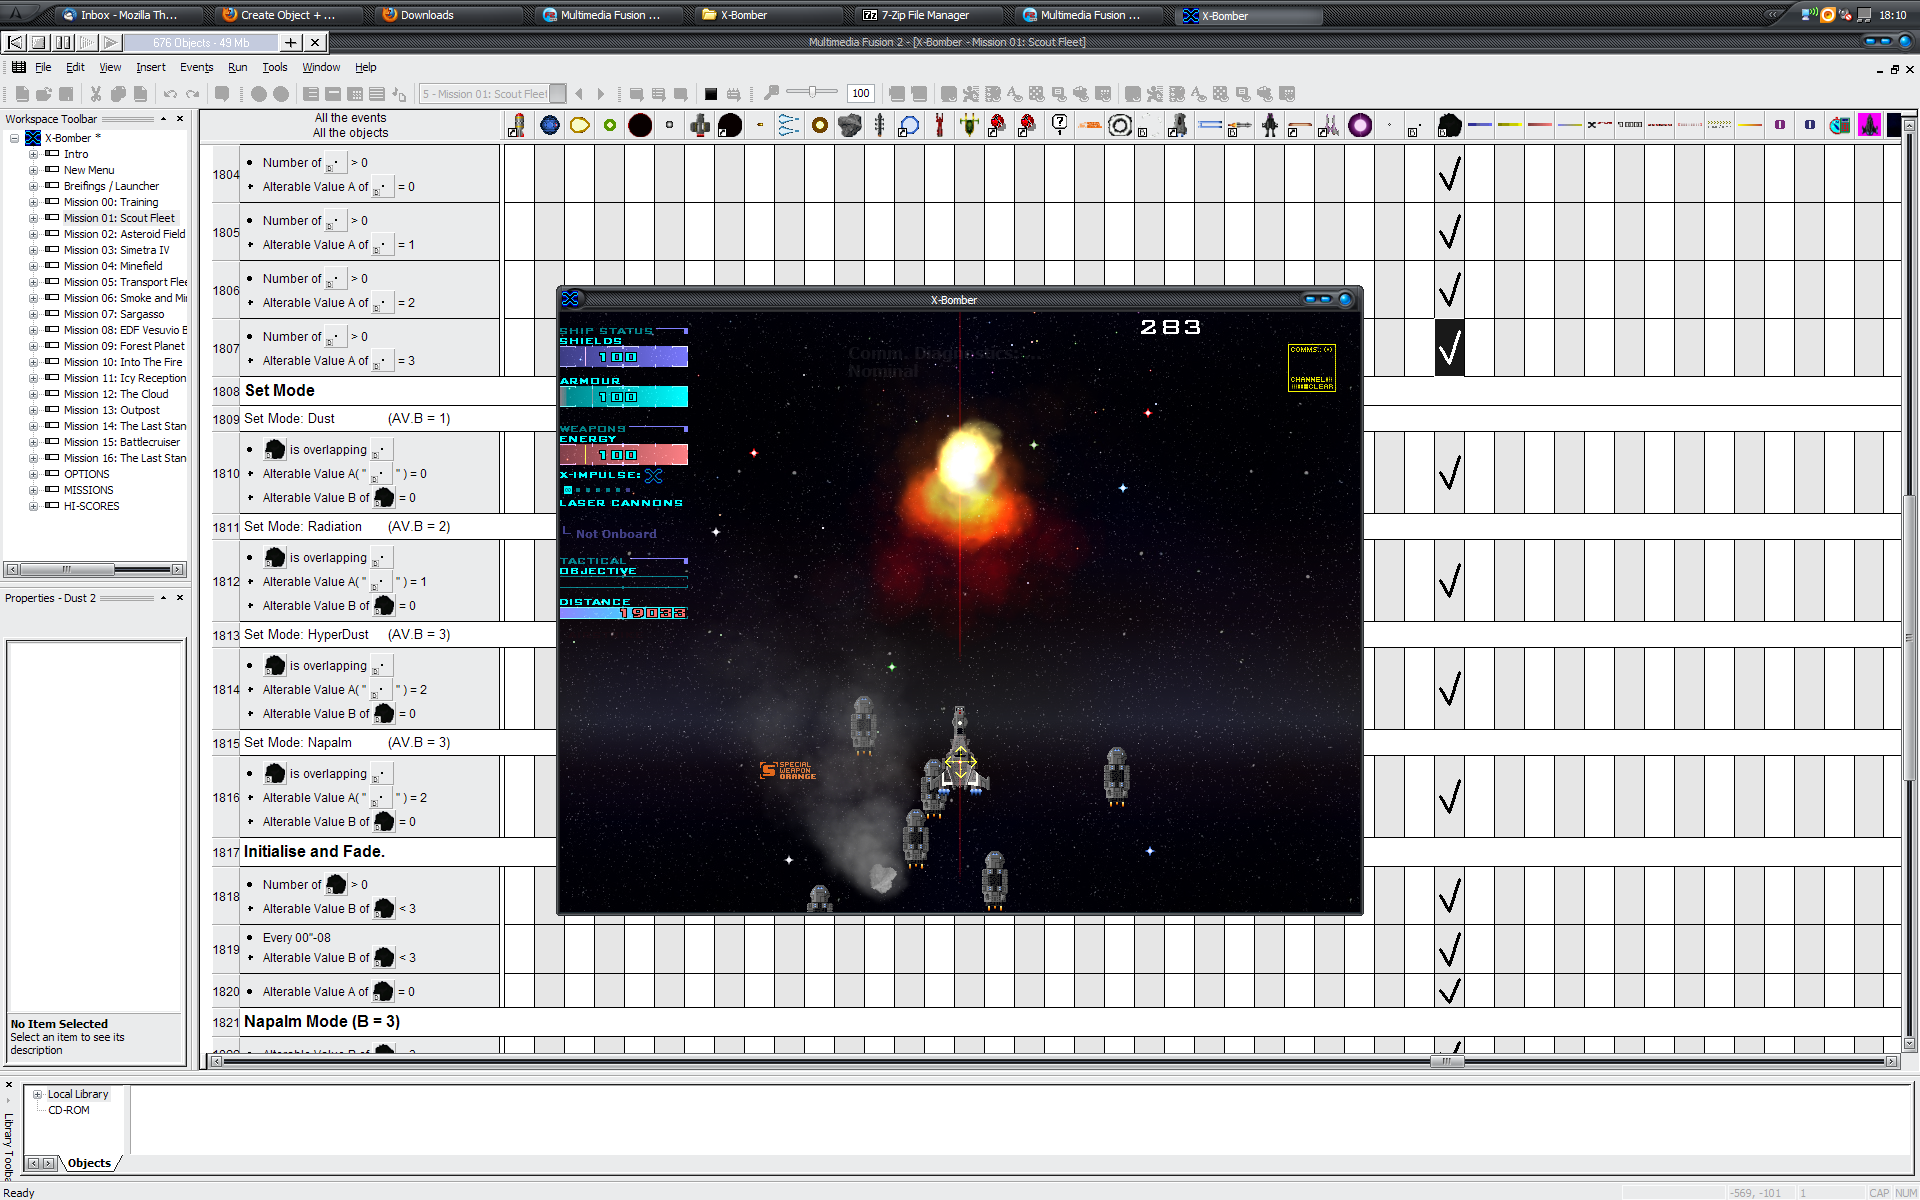Screen dimensions: 1920x1200
Task: Expand the Mission 00: Training node
Action: 33,202
